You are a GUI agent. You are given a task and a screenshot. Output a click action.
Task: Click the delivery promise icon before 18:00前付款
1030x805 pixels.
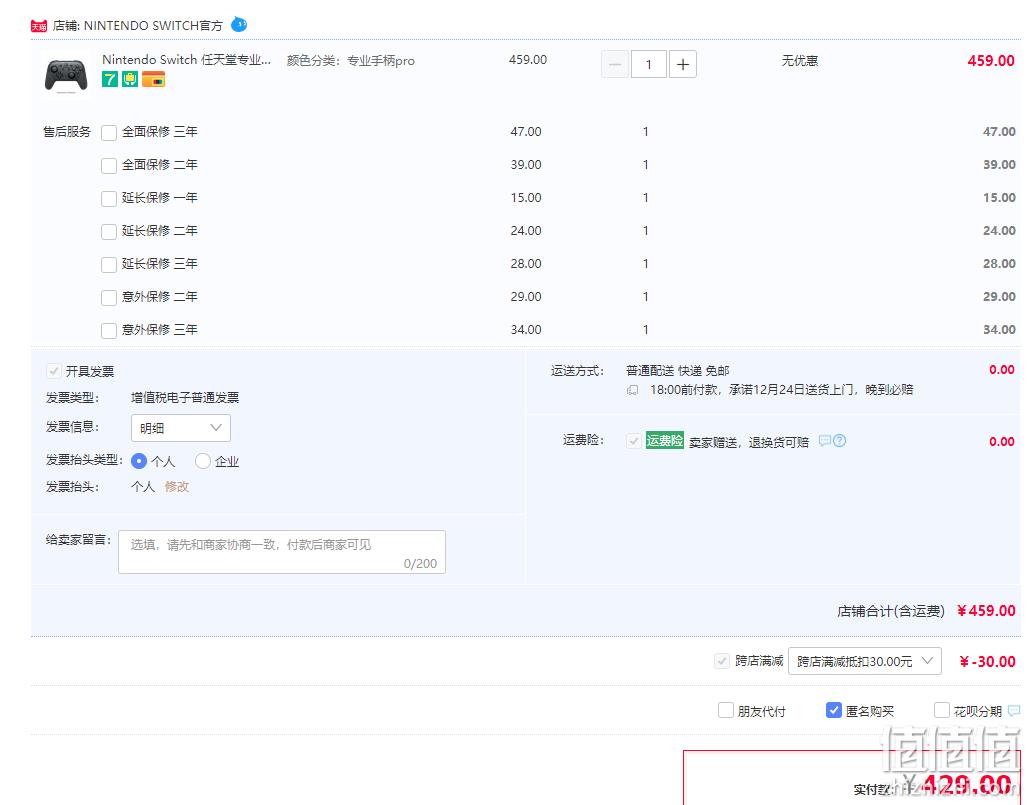tap(633, 390)
